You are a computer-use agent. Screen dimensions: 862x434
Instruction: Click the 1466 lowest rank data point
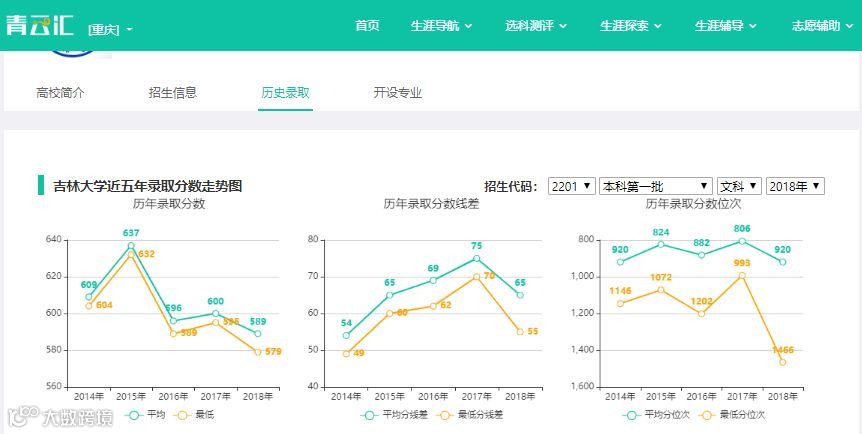coord(783,362)
